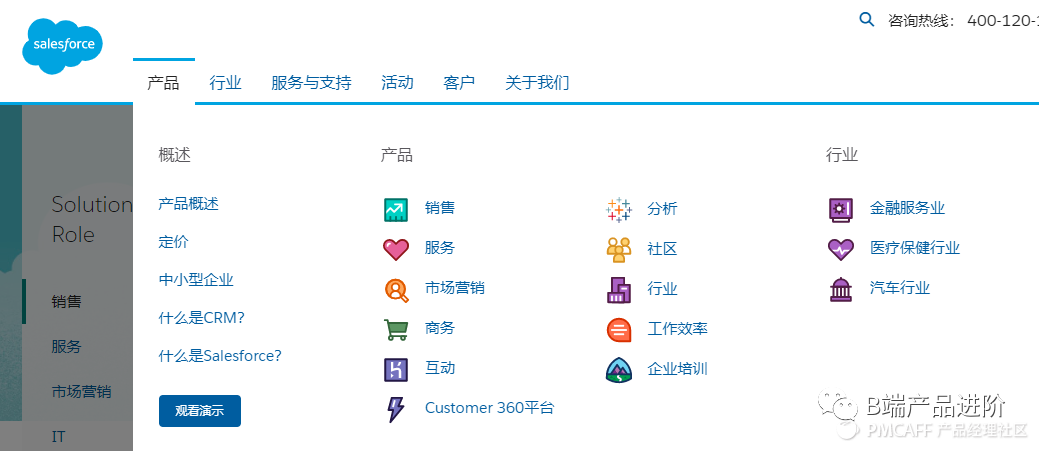Viewport: 1039px width, 451px height.
Task: Click the pink heart 服务 icon
Action: [396, 249]
